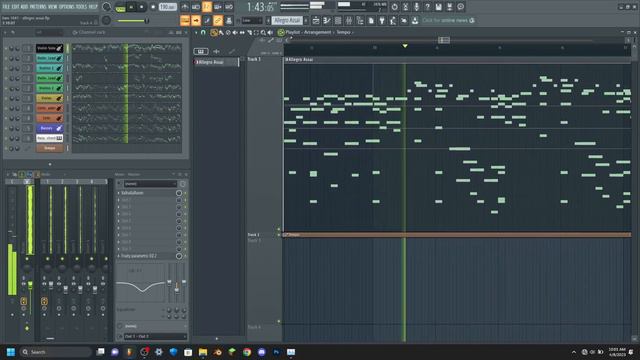Open the TOOLS menu
640x360 pixels.
tap(82, 7)
